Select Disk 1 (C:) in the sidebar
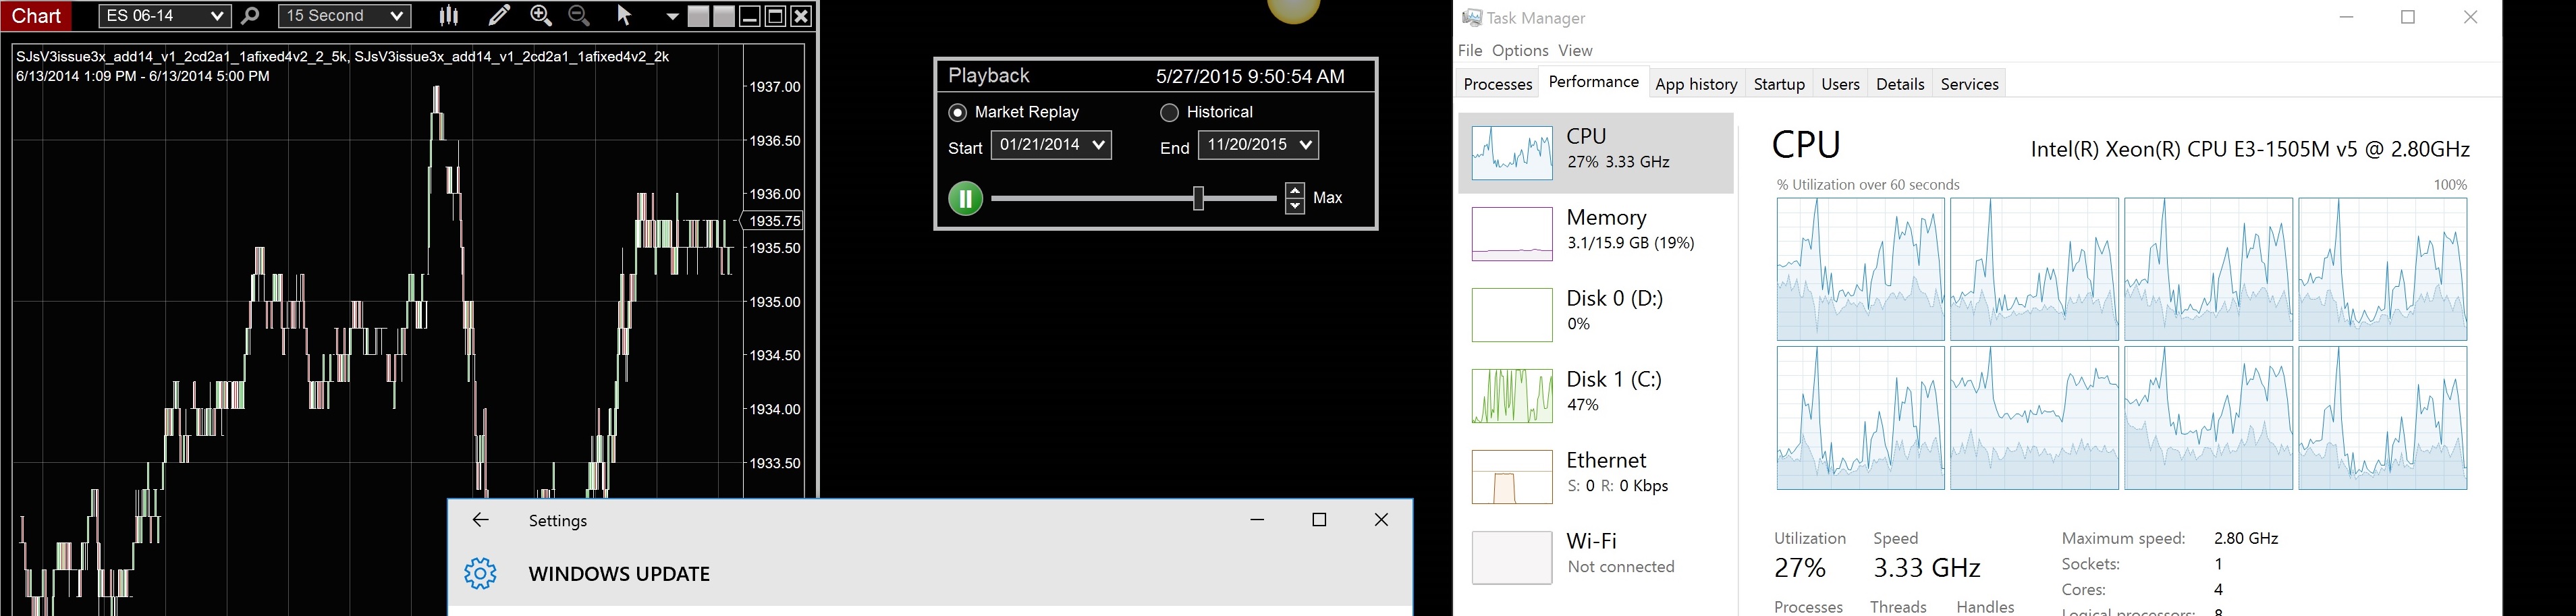Screen dimensions: 2576x616 [x=1596, y=396]
